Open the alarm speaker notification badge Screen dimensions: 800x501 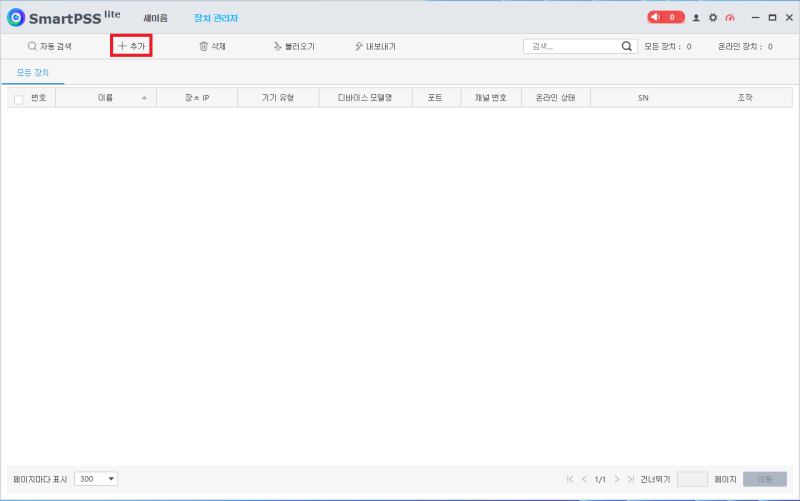[x=665, y=17]
